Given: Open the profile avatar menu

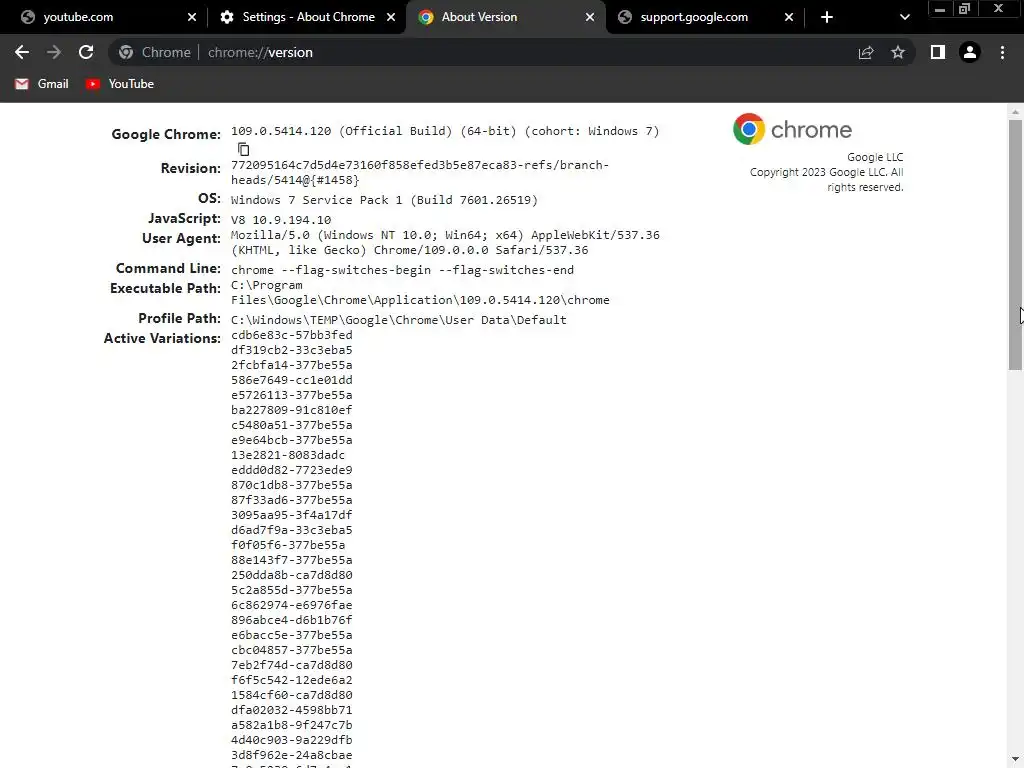Looking at the screenshot, I should click(970, 52).
